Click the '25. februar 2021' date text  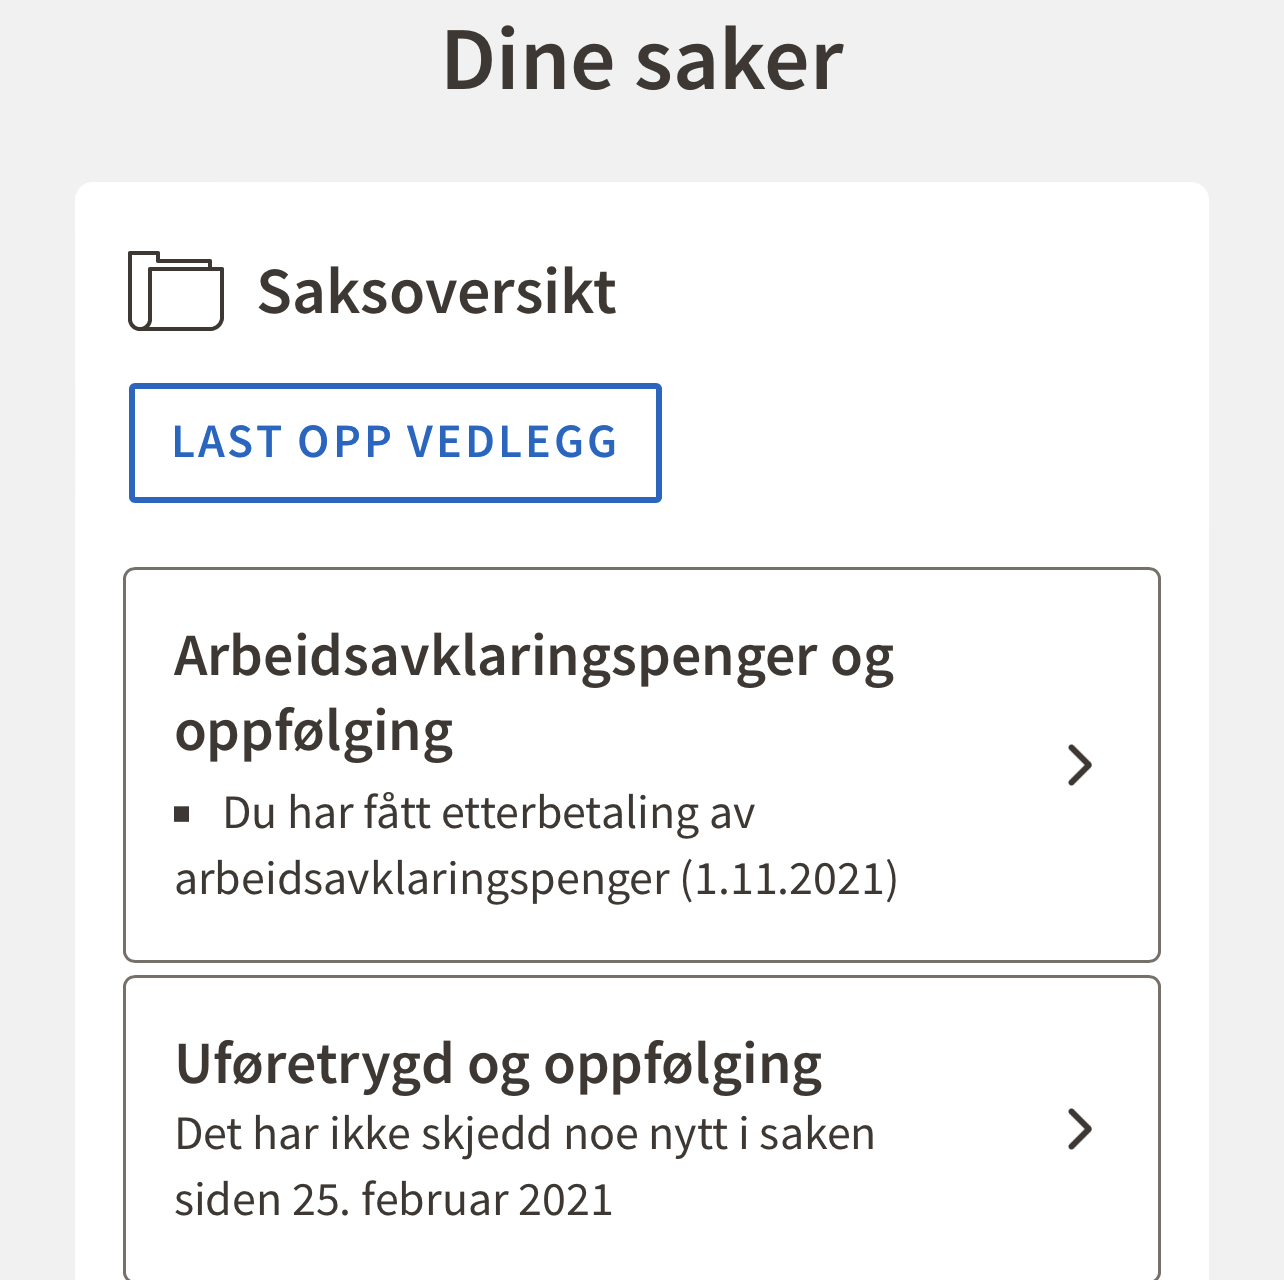[x=452, y=1200]
